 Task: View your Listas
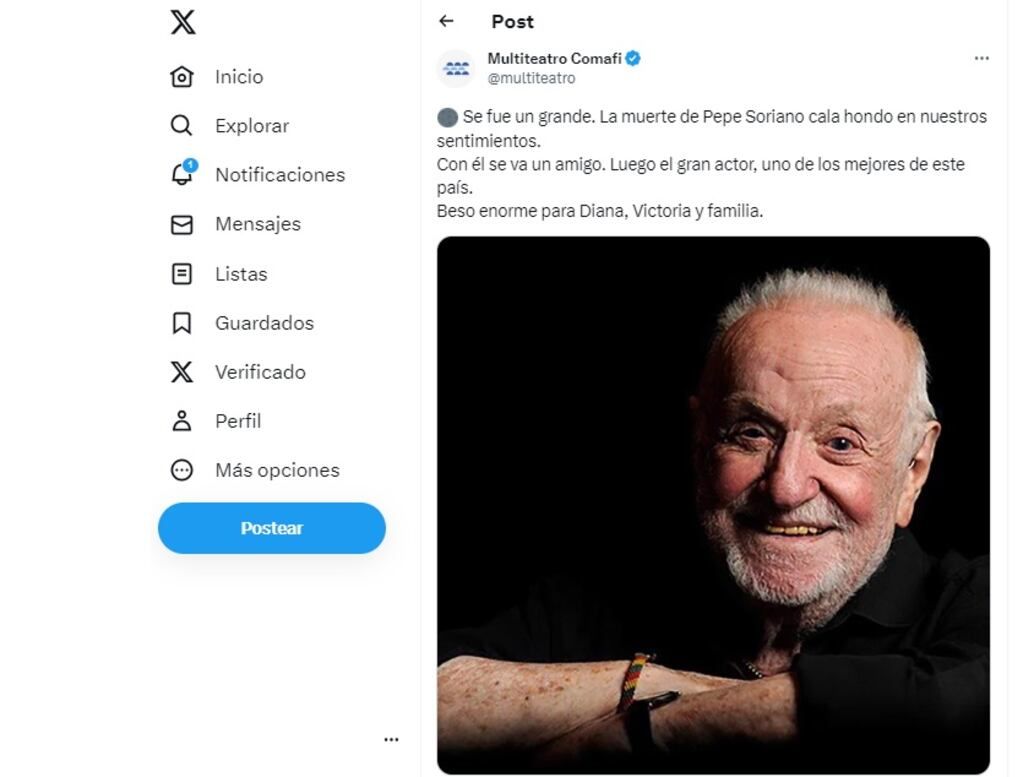240,273
